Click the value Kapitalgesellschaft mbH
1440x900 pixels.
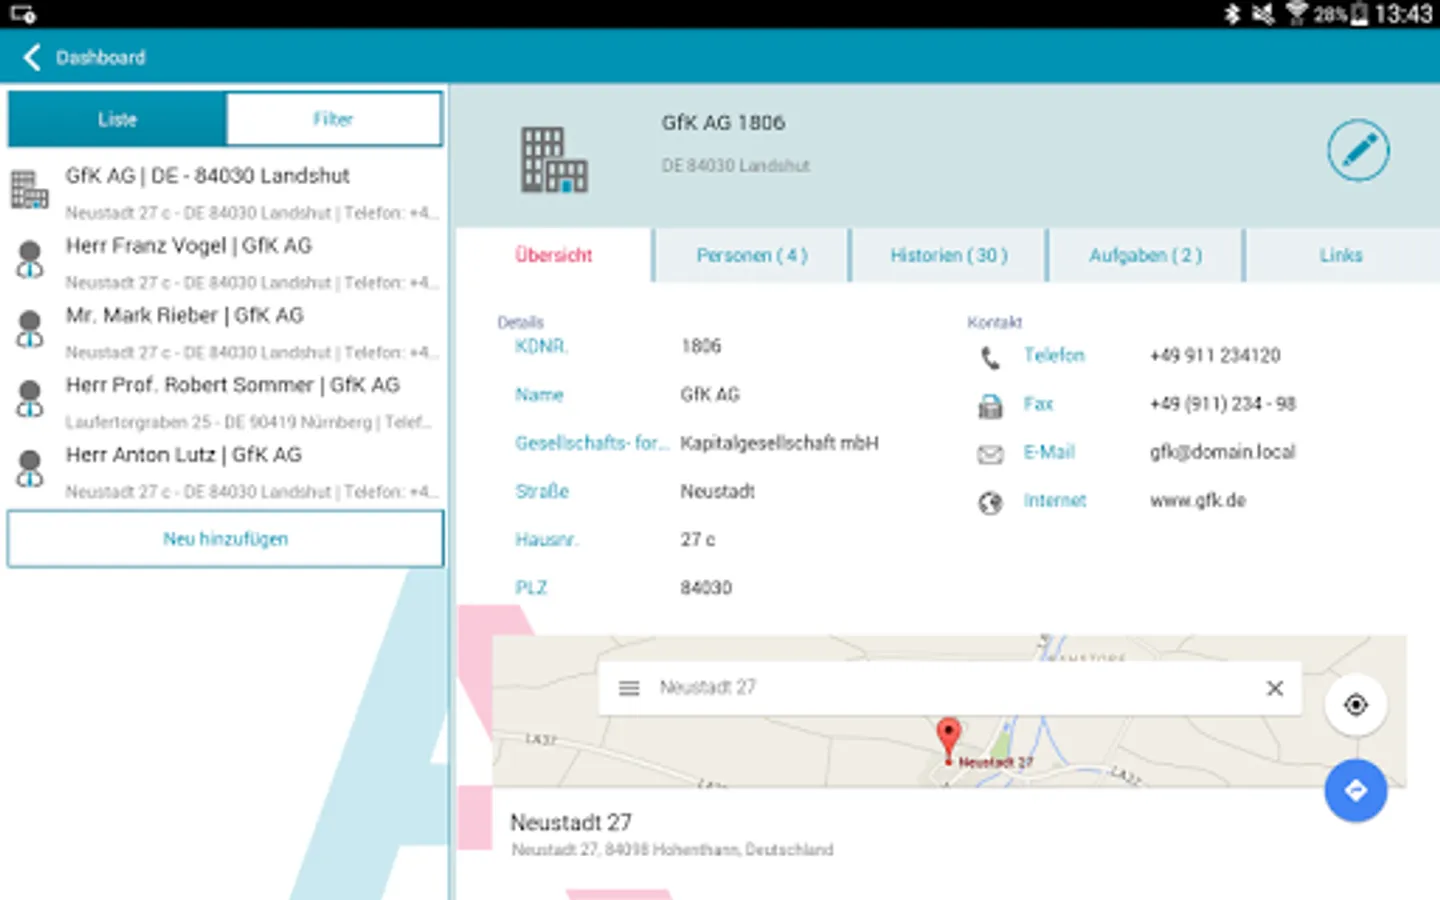pos(780,443)
